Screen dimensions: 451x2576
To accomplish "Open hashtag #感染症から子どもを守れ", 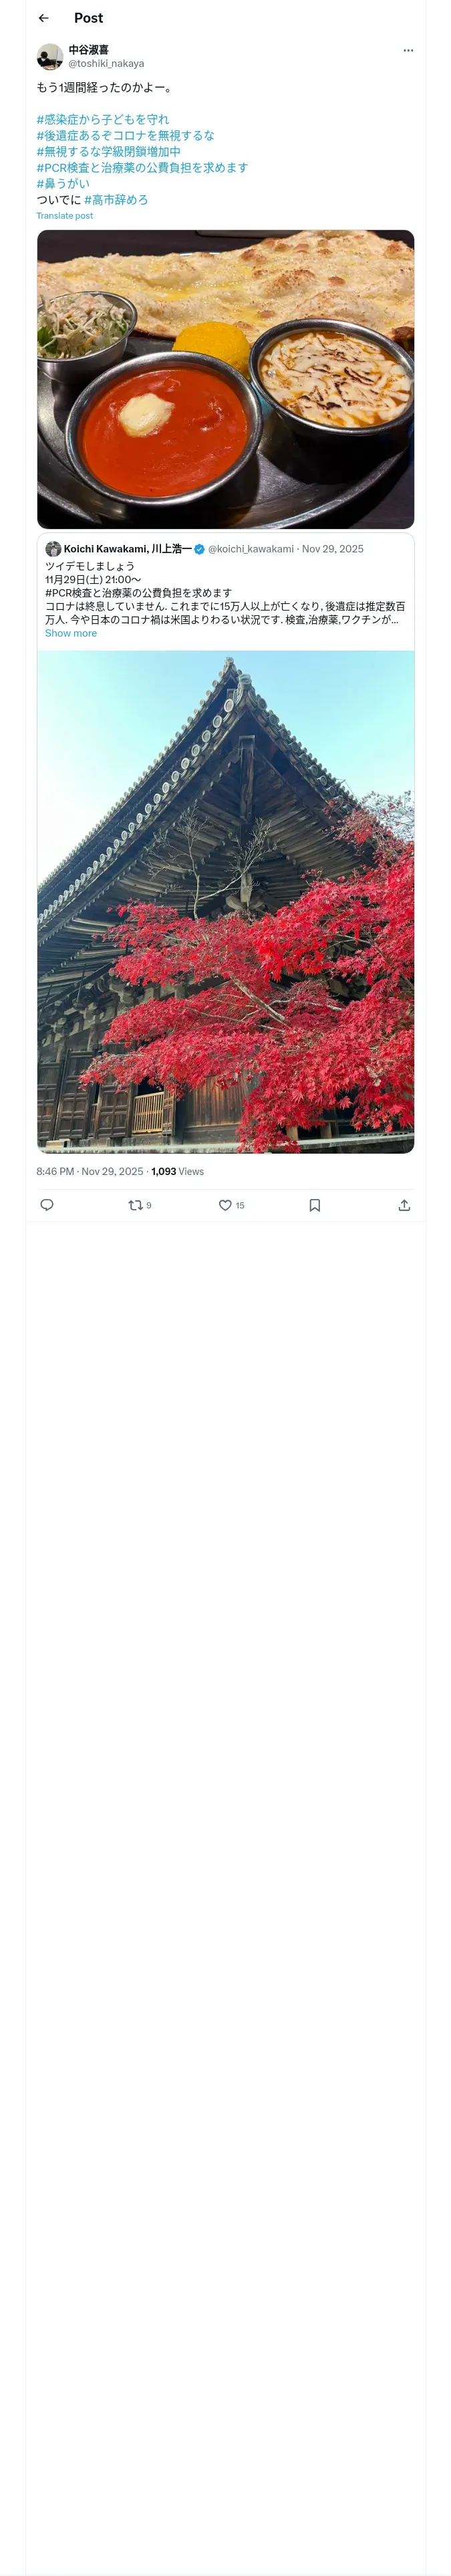I will coord(103,120).
